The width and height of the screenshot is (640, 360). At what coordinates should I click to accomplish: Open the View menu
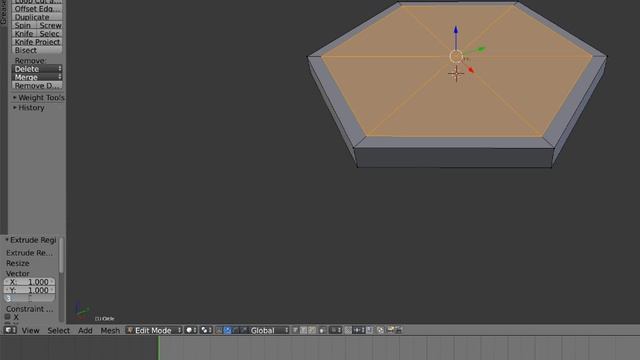click(x=31, y=330)
